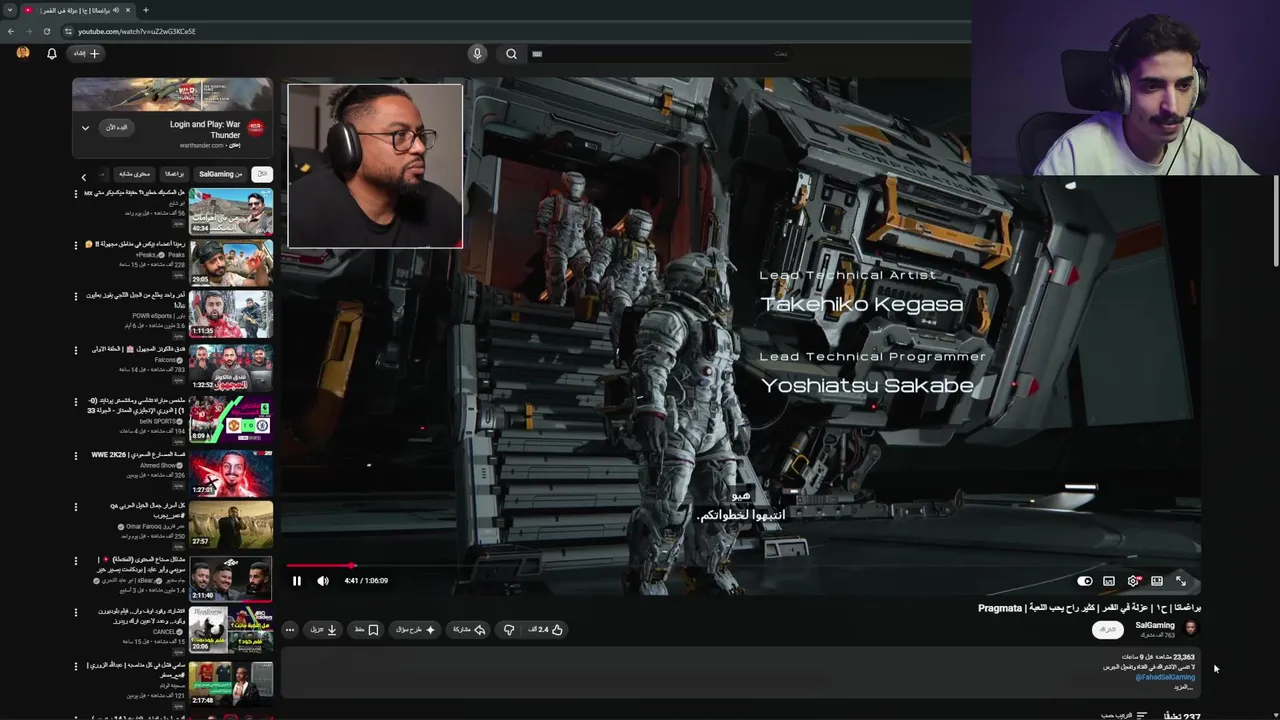Open the player settings gear
This screenshot has width=1280, height=720.
1133,581
